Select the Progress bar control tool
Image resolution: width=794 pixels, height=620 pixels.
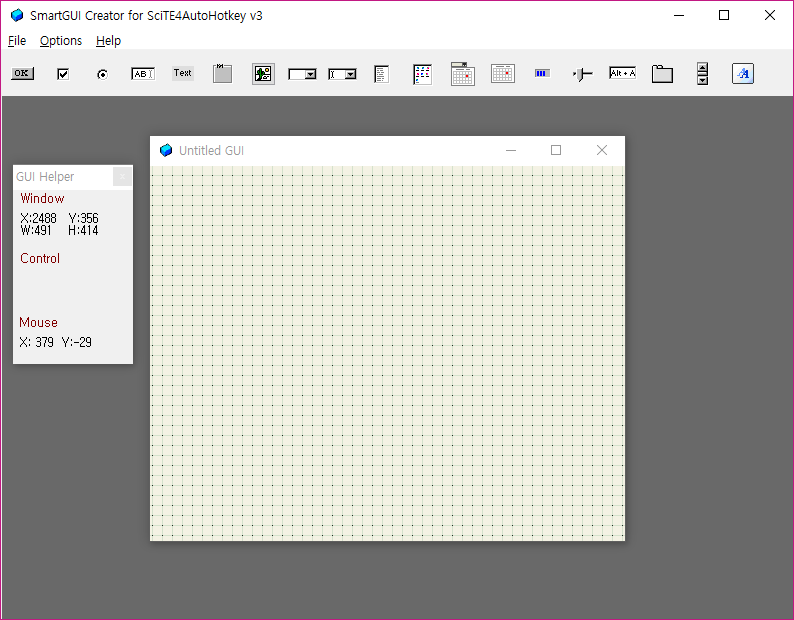542,73
